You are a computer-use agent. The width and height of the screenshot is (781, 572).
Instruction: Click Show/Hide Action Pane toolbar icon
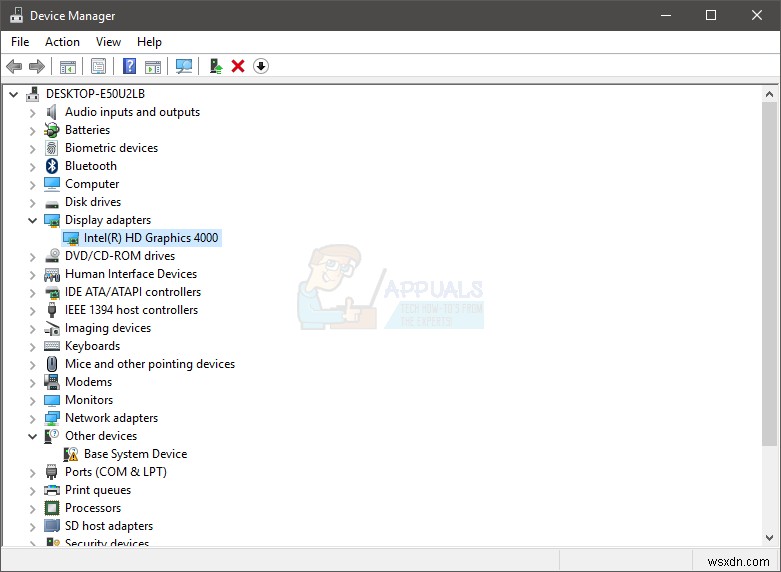153,66
